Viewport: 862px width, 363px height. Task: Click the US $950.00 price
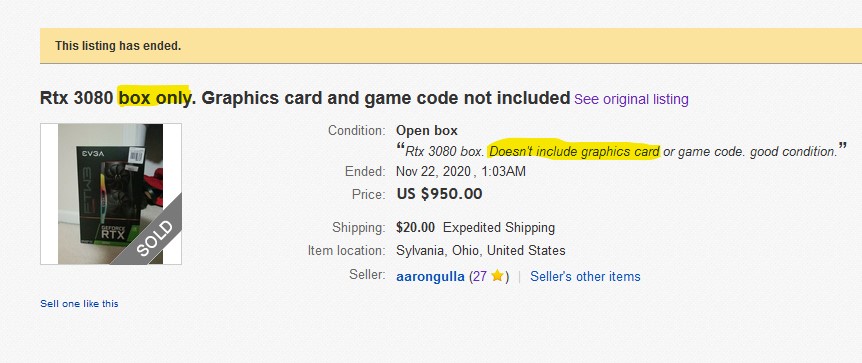pyautogui.click(x=439, y=194)
